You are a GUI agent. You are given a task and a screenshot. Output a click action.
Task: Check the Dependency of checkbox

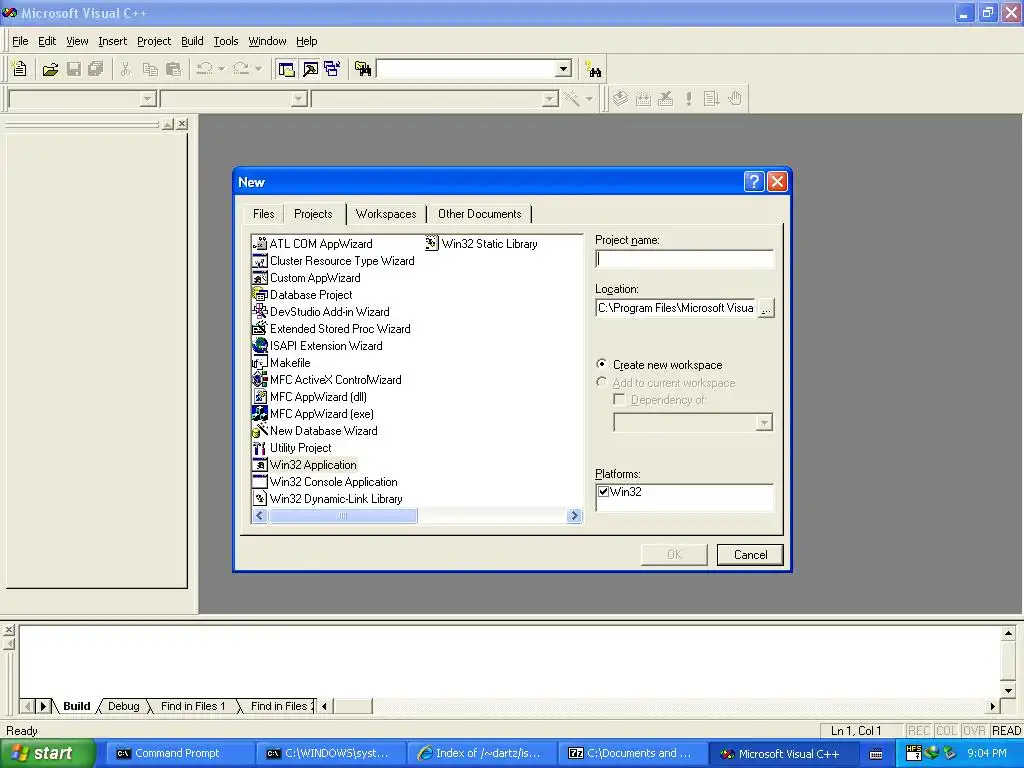[619, 399]
